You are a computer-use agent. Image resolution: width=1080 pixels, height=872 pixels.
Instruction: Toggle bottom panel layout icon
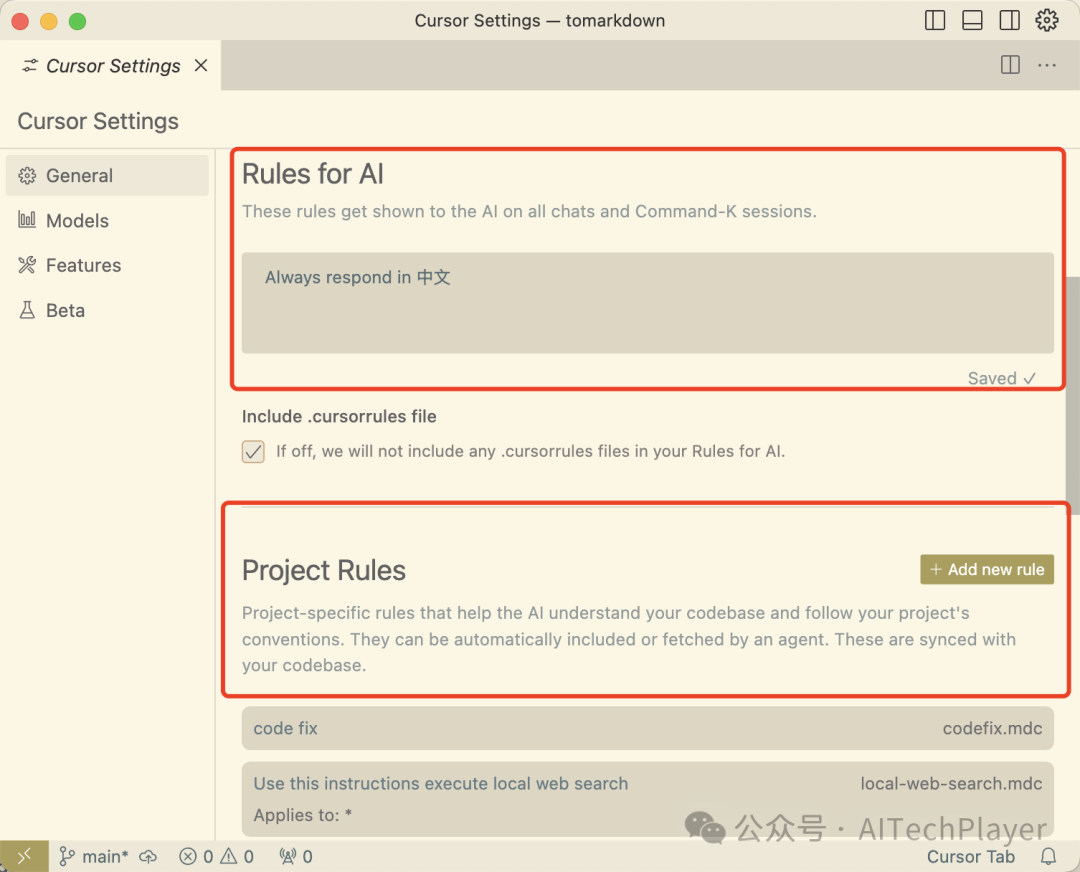coord(972,21)
